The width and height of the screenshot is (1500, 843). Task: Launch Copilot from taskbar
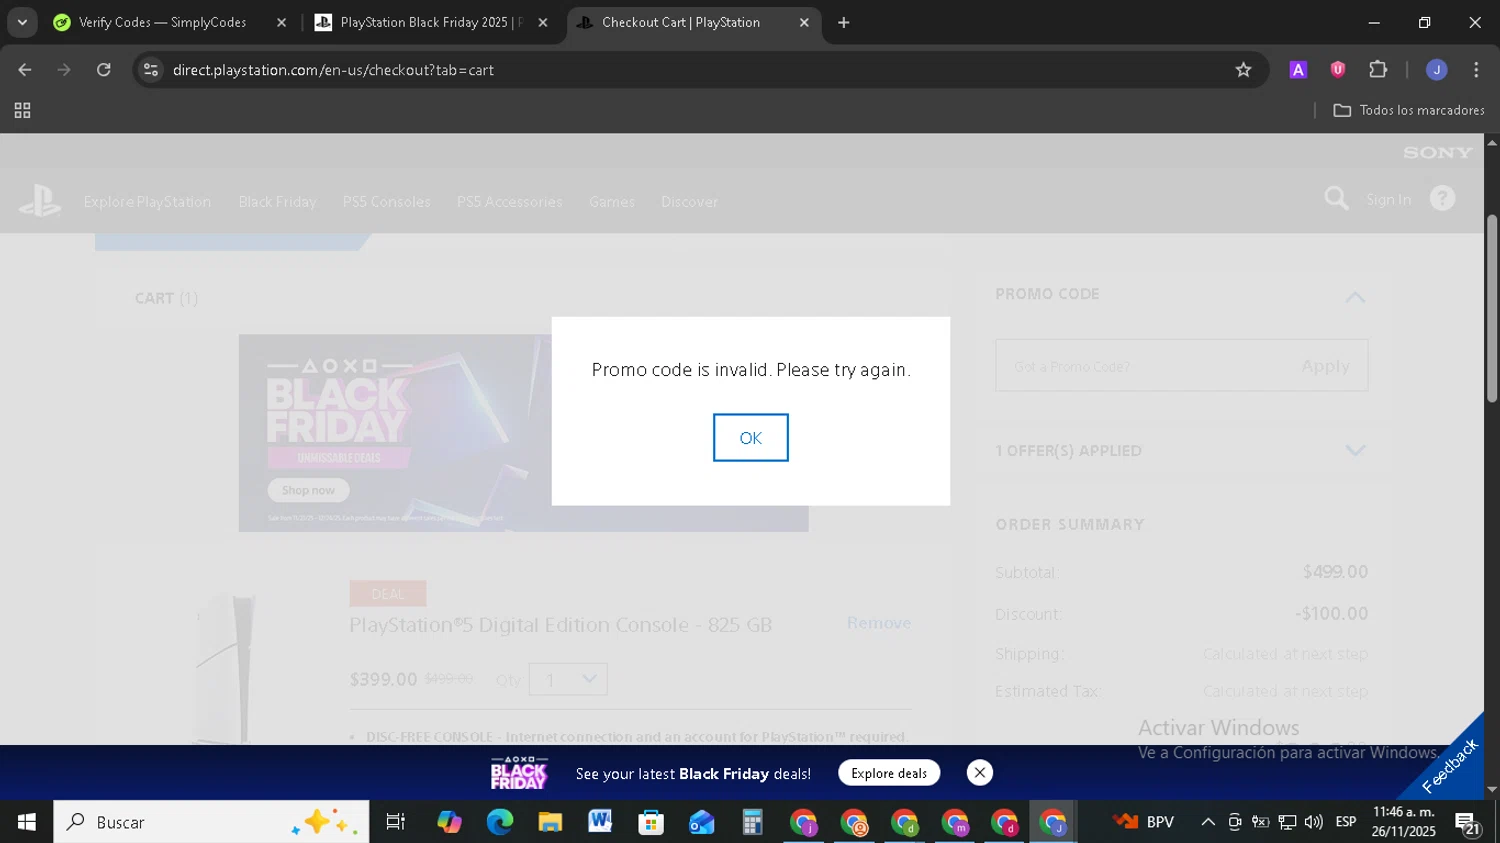coord(449,822)
